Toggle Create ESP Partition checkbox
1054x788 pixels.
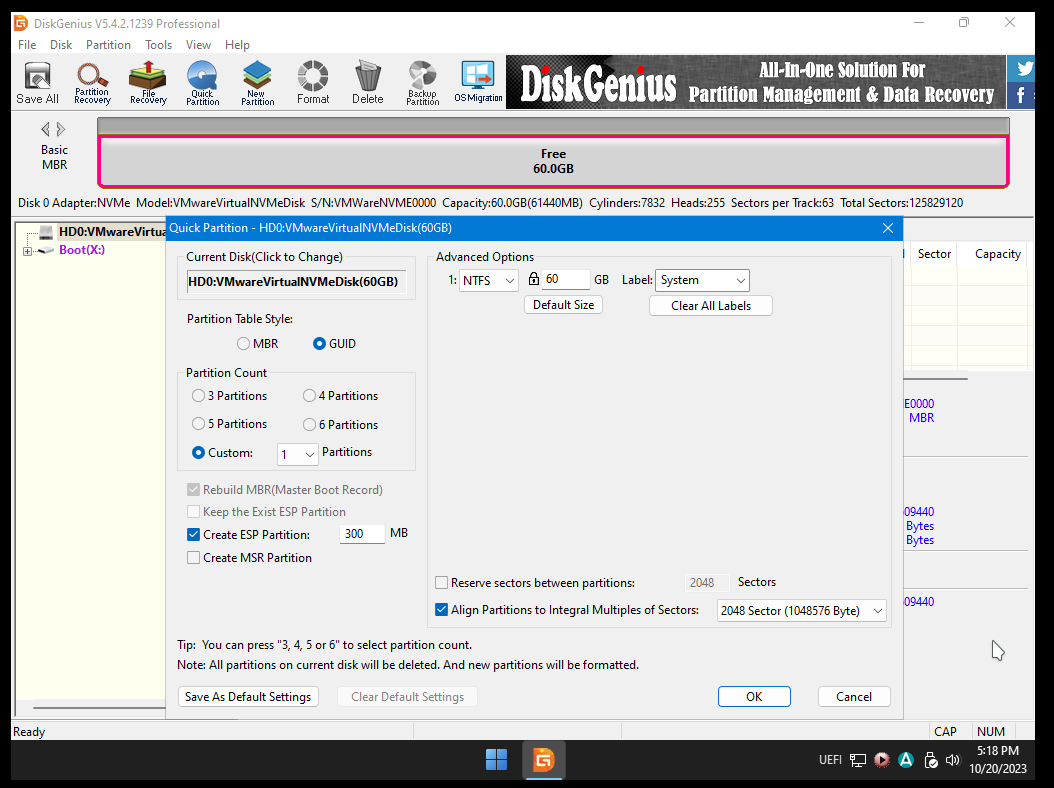(194, 535)
